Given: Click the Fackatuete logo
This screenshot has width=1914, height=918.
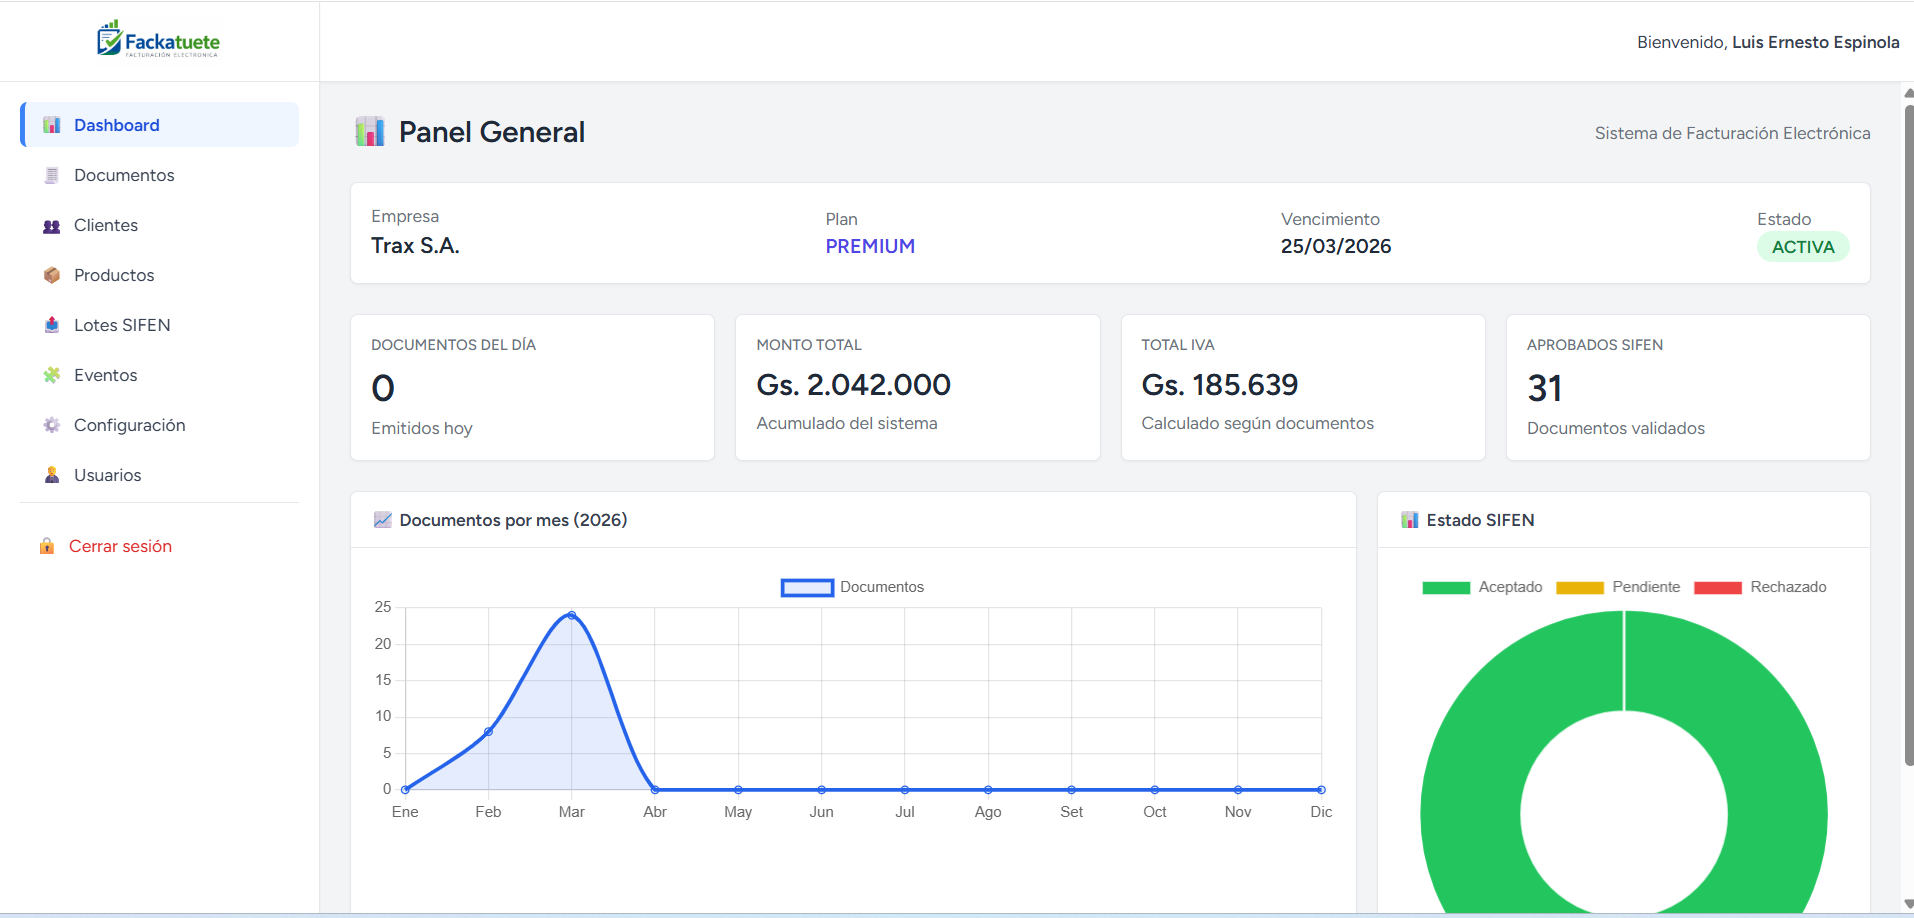Looking at the screenshot, I should pos(158,40).
